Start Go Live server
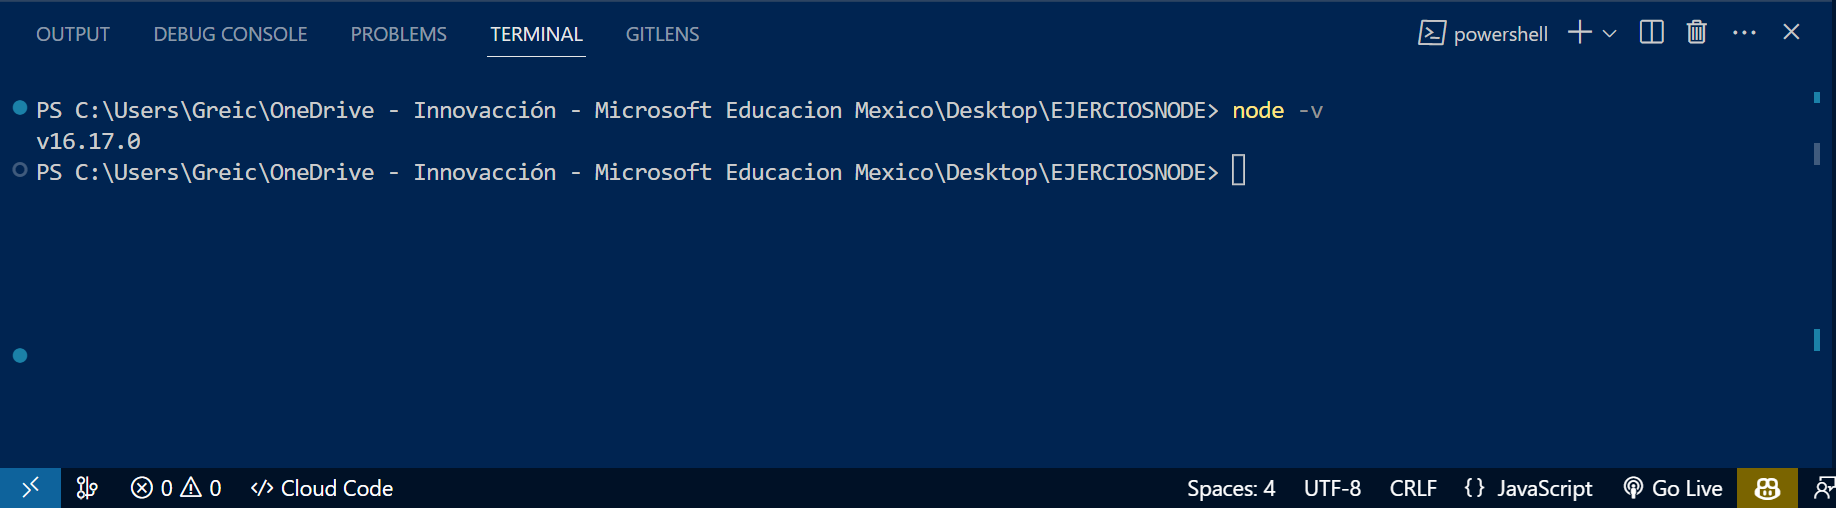1836x508 pixels. (1673, 488)
